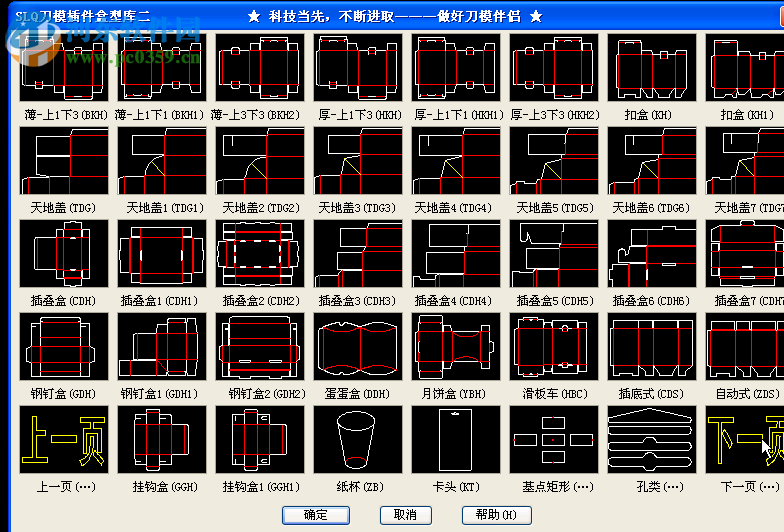The image size is (784, 532).
Task: Pick the 月饼盒 (YBH) mooncake box template
Action: point(456,346)
